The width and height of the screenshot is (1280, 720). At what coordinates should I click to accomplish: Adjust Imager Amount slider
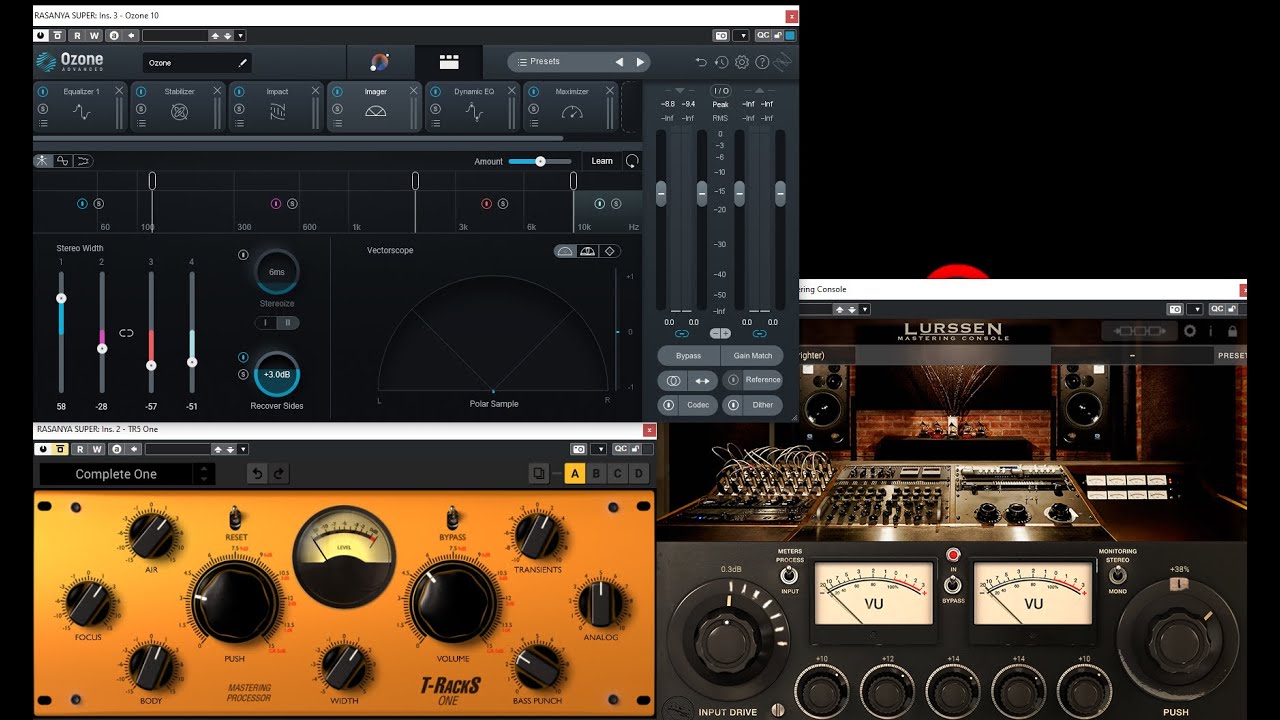pos(540,161)
